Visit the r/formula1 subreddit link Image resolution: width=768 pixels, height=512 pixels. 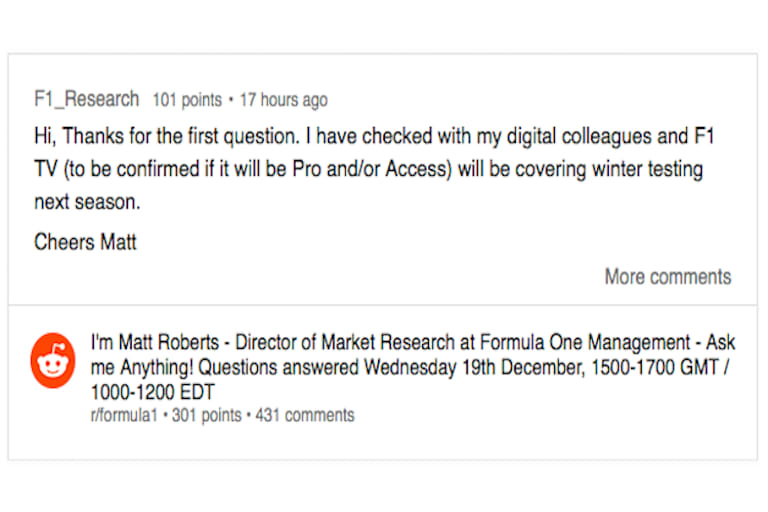coord(126,415)
